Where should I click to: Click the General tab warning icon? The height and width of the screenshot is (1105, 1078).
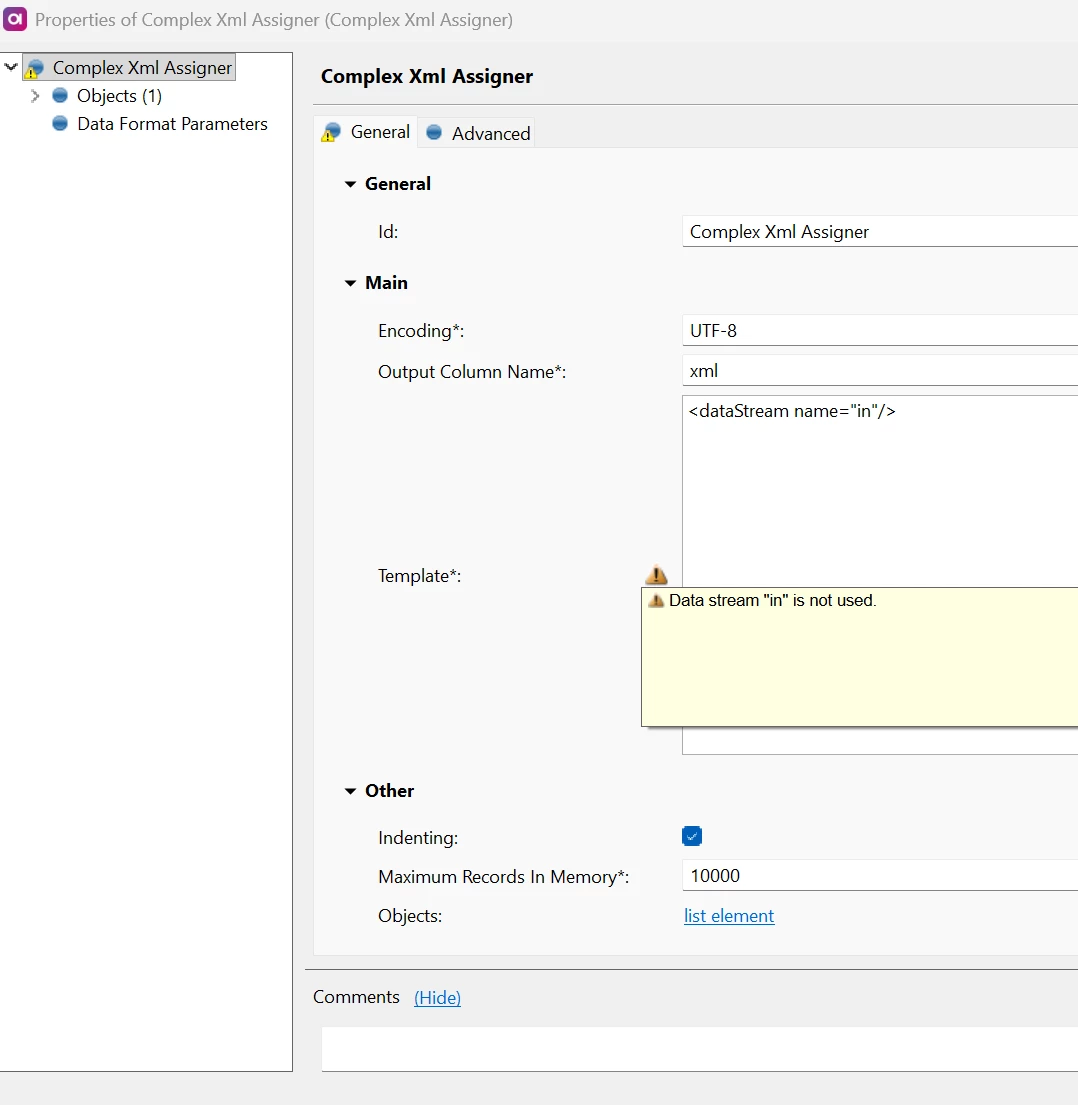331,132
